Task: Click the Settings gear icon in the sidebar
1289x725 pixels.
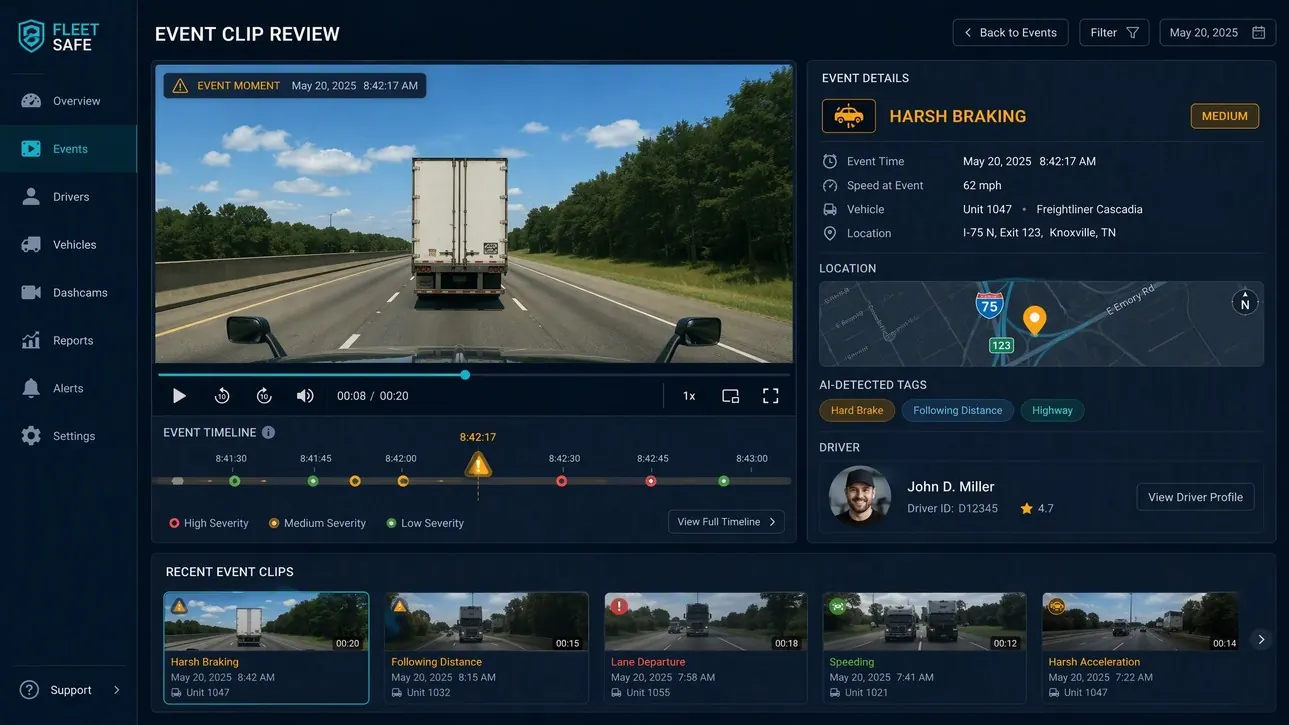Action: 31,436
